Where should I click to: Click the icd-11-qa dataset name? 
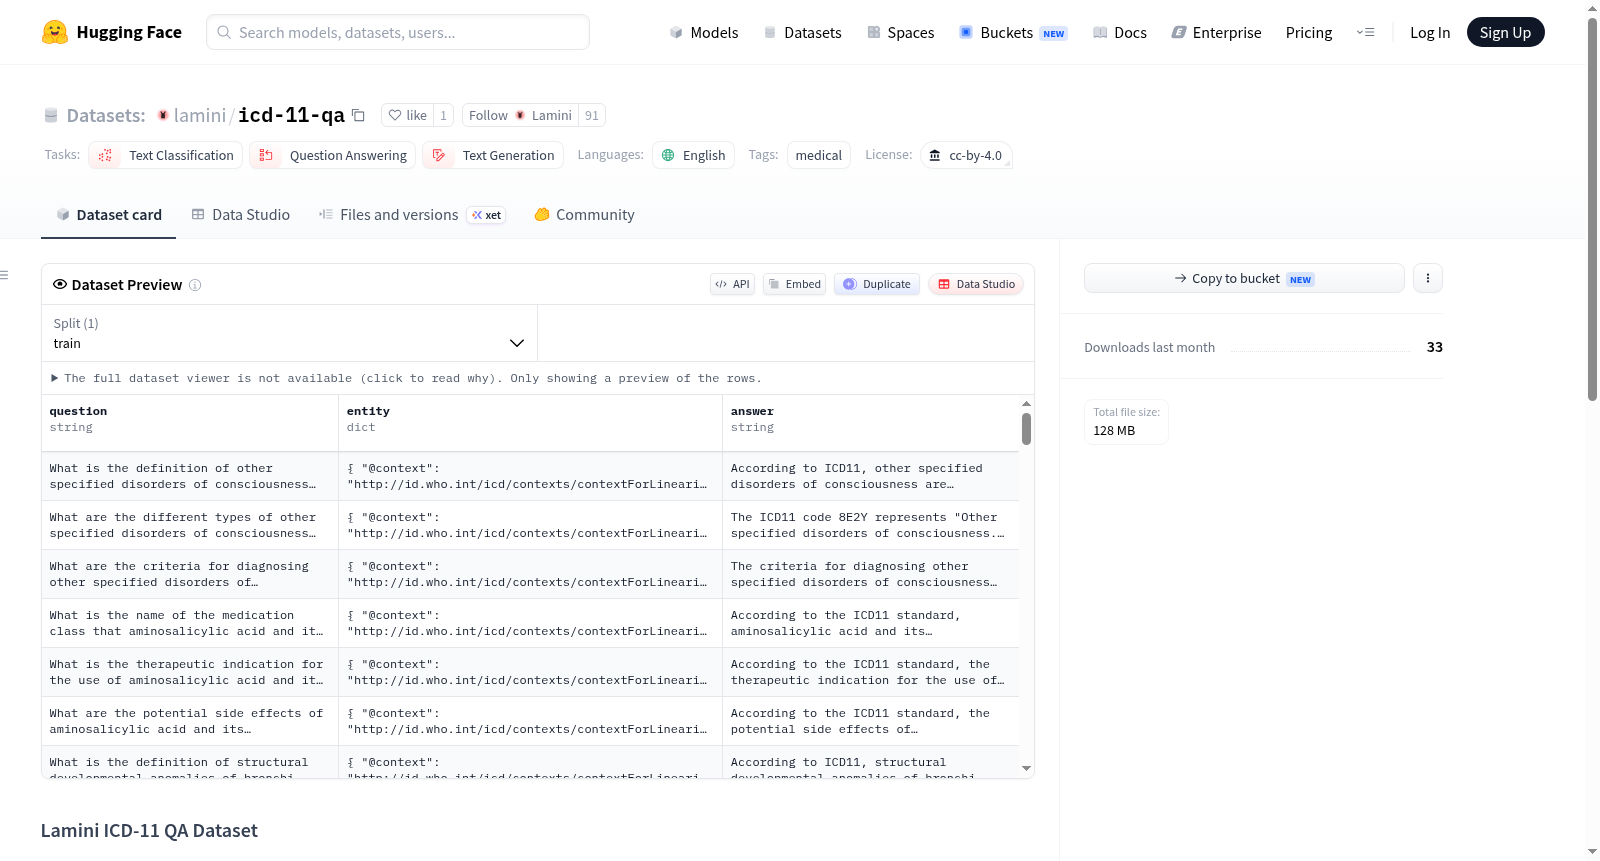click(291, 115)
